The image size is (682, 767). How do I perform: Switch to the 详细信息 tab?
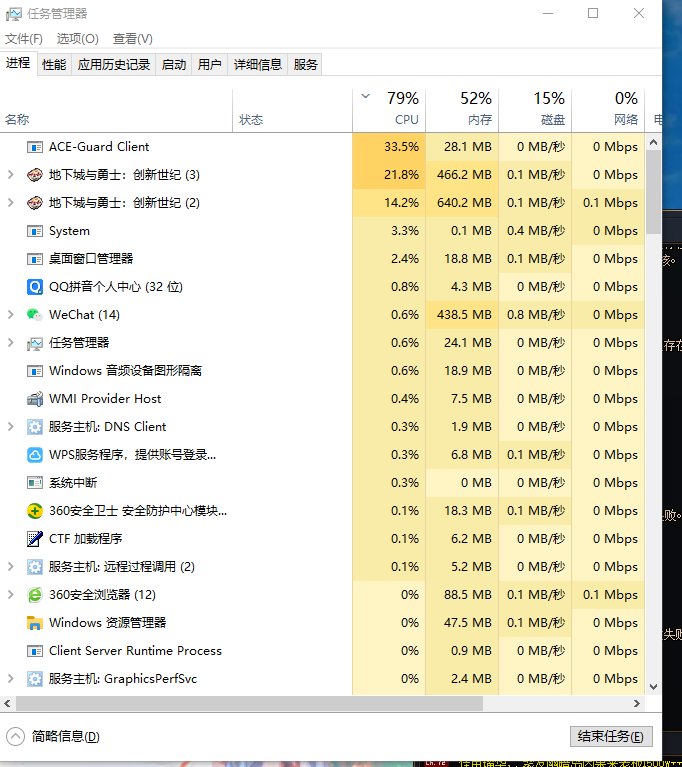257,65
